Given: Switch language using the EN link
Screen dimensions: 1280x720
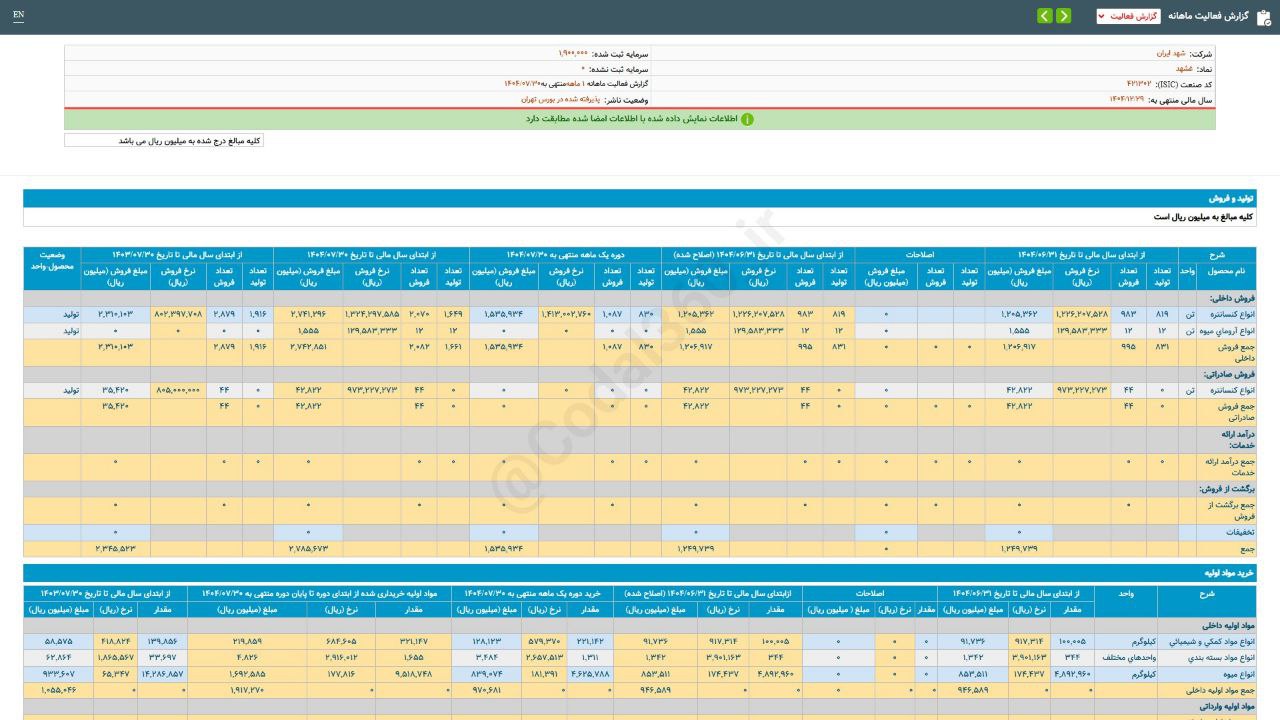Looking at the screenshot, I should click(18, 16).
